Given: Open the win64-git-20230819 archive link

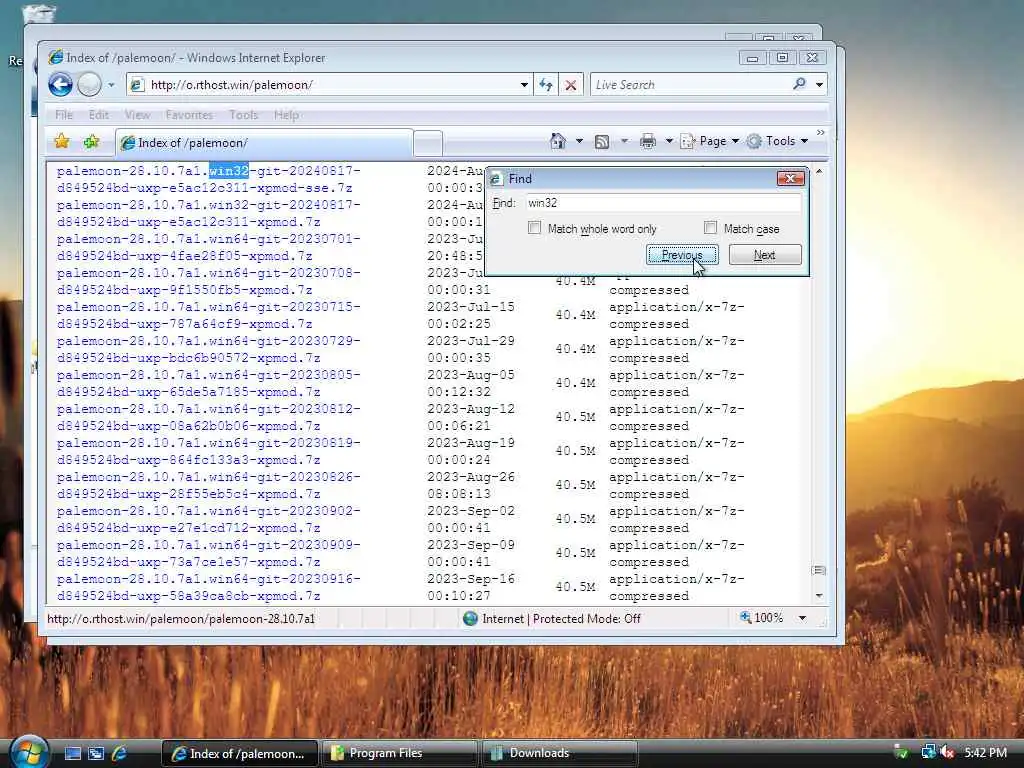Looking at the screenshot, I should [x=208, y=451].
